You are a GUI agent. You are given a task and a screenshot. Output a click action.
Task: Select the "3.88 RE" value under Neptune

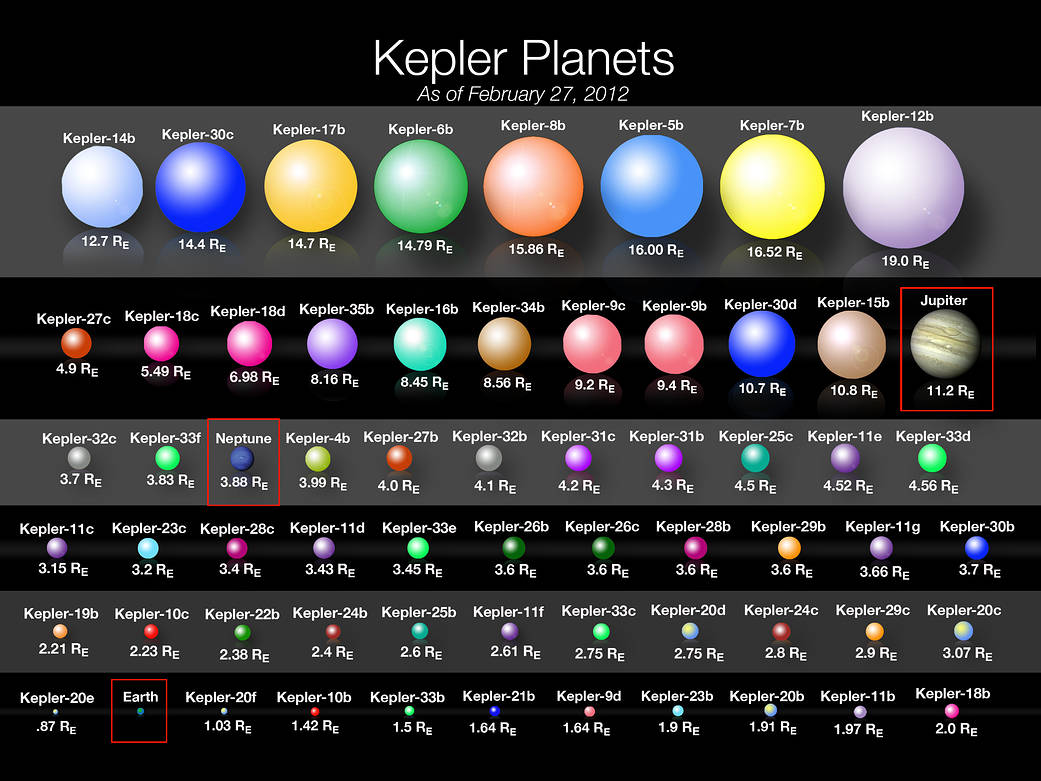(244, 482)
